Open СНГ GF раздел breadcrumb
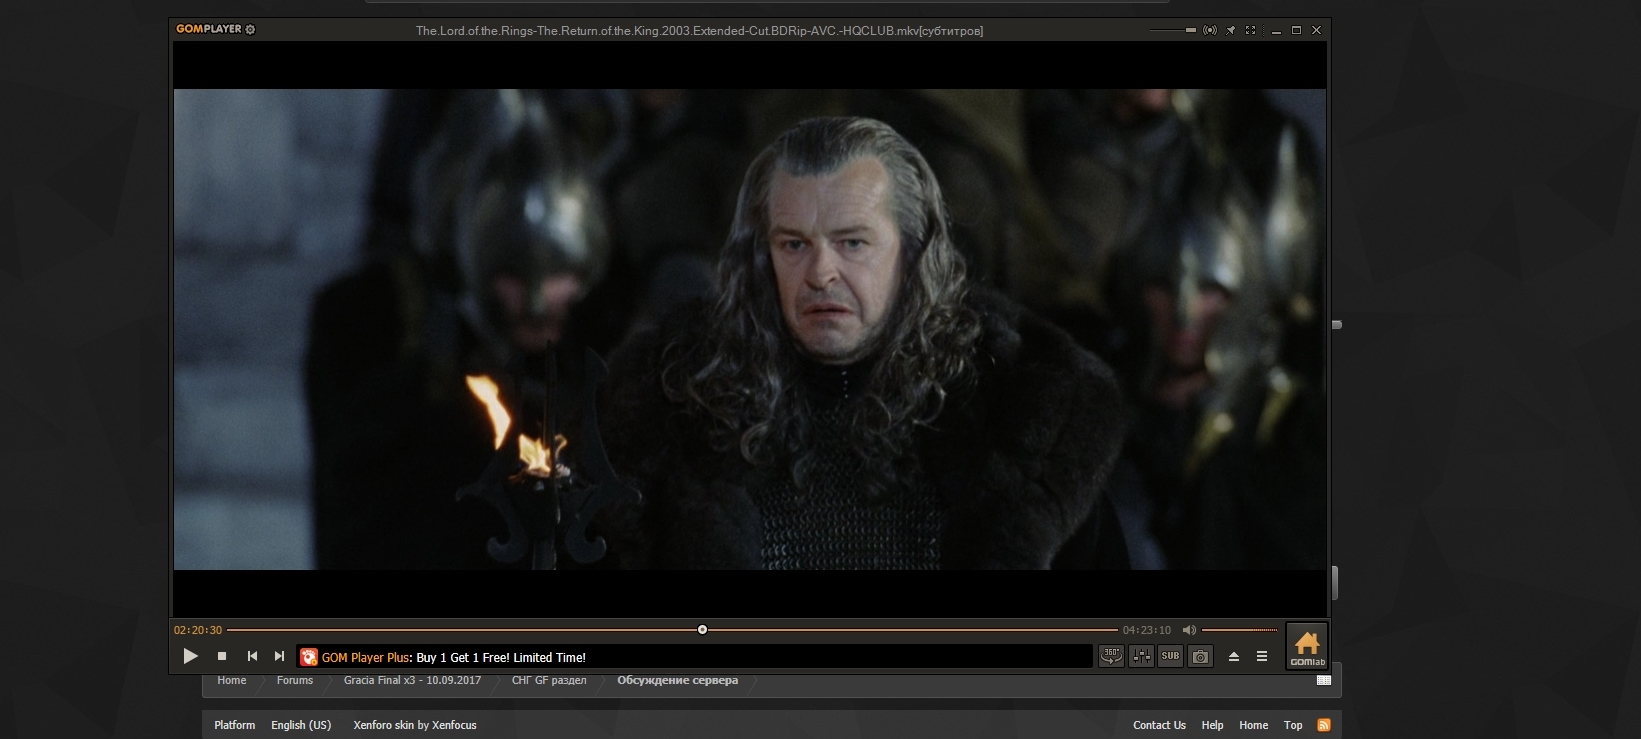This screenshot has height=739, width=1641. (x=549, y=680)
